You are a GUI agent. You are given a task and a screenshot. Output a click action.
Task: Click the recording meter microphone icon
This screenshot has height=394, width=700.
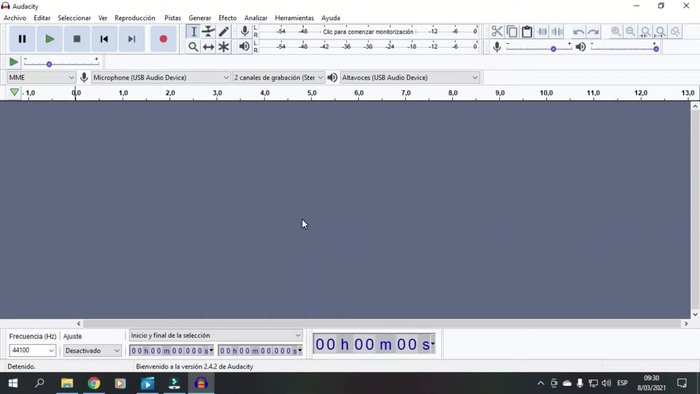tap(244, 31)
